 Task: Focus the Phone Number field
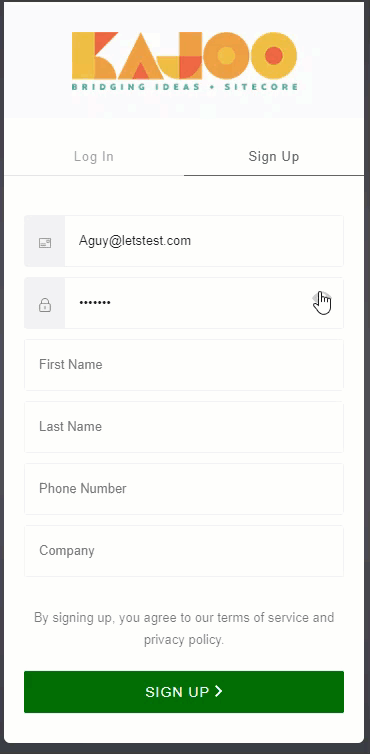(184, 489)
